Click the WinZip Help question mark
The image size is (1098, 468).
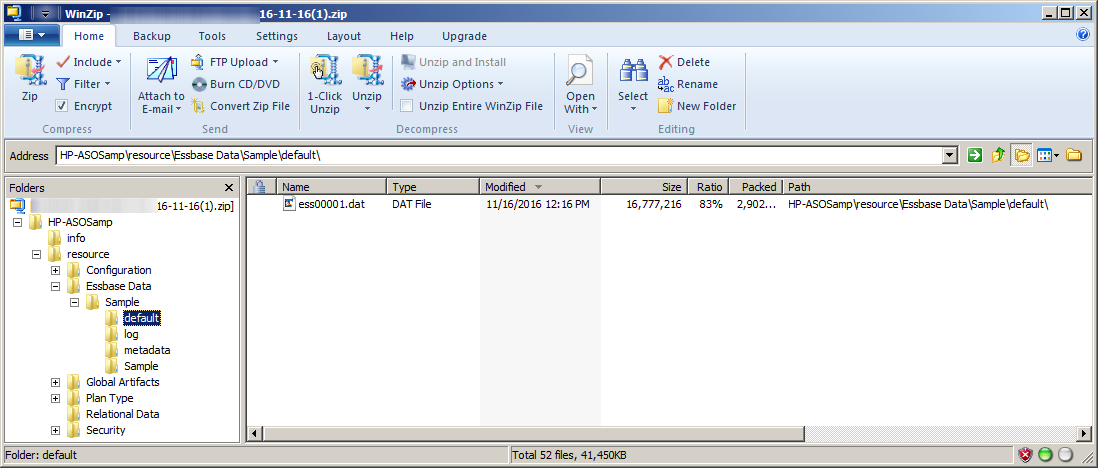(1083, 35)
